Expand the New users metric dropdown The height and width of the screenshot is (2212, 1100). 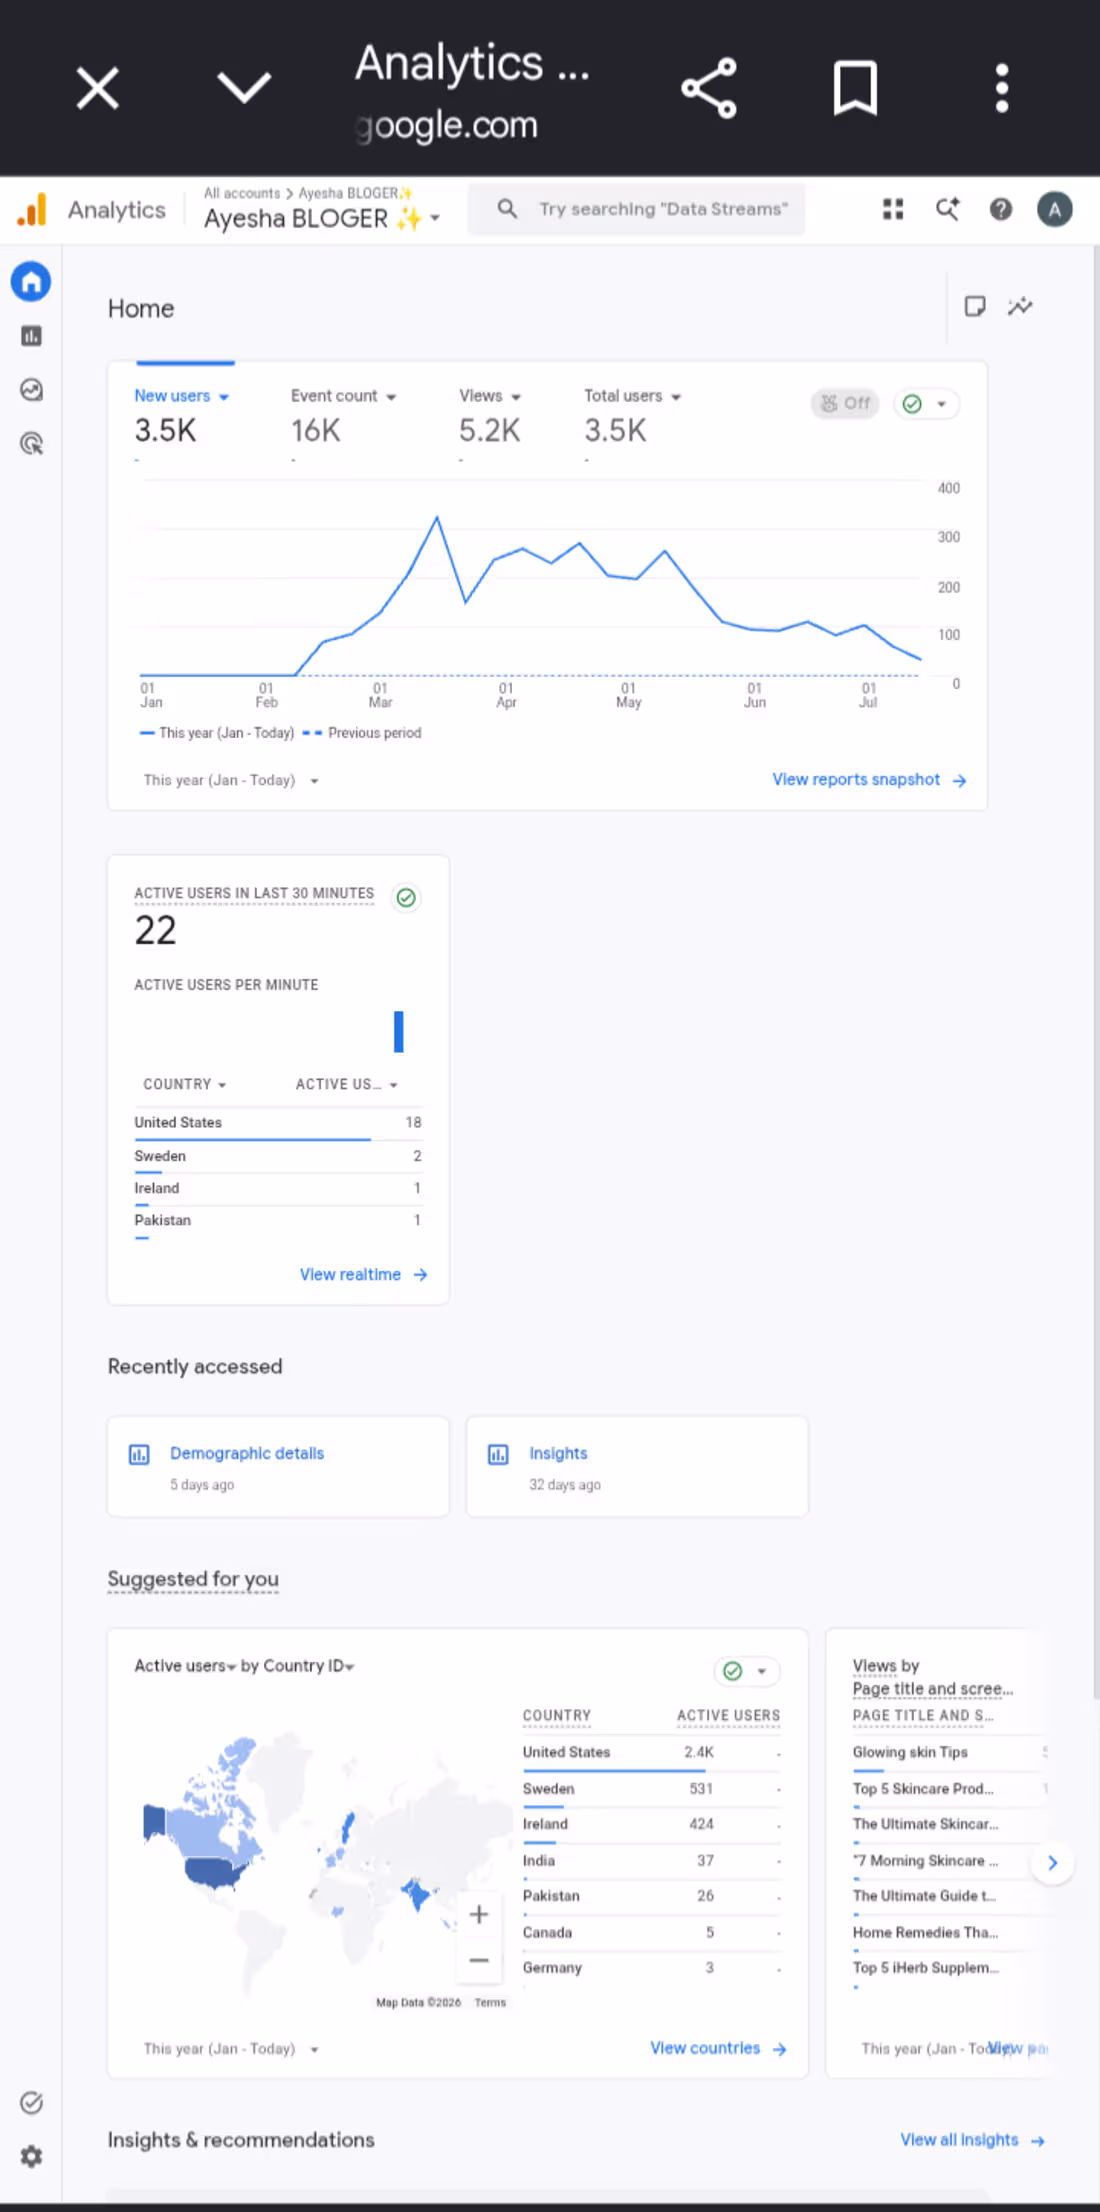pos(182,396)
